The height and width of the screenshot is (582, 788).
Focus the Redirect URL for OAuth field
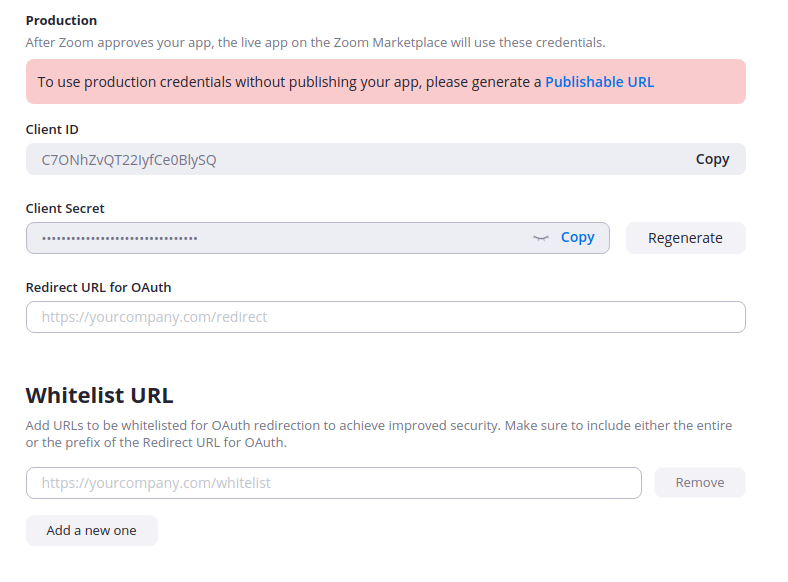click(385, 317)
